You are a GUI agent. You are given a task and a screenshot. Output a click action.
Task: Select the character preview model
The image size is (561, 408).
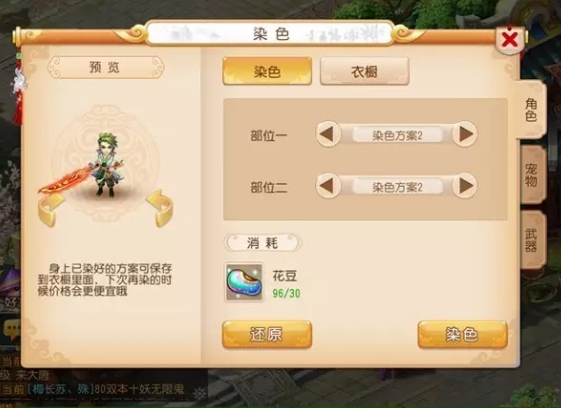[106, 165]
